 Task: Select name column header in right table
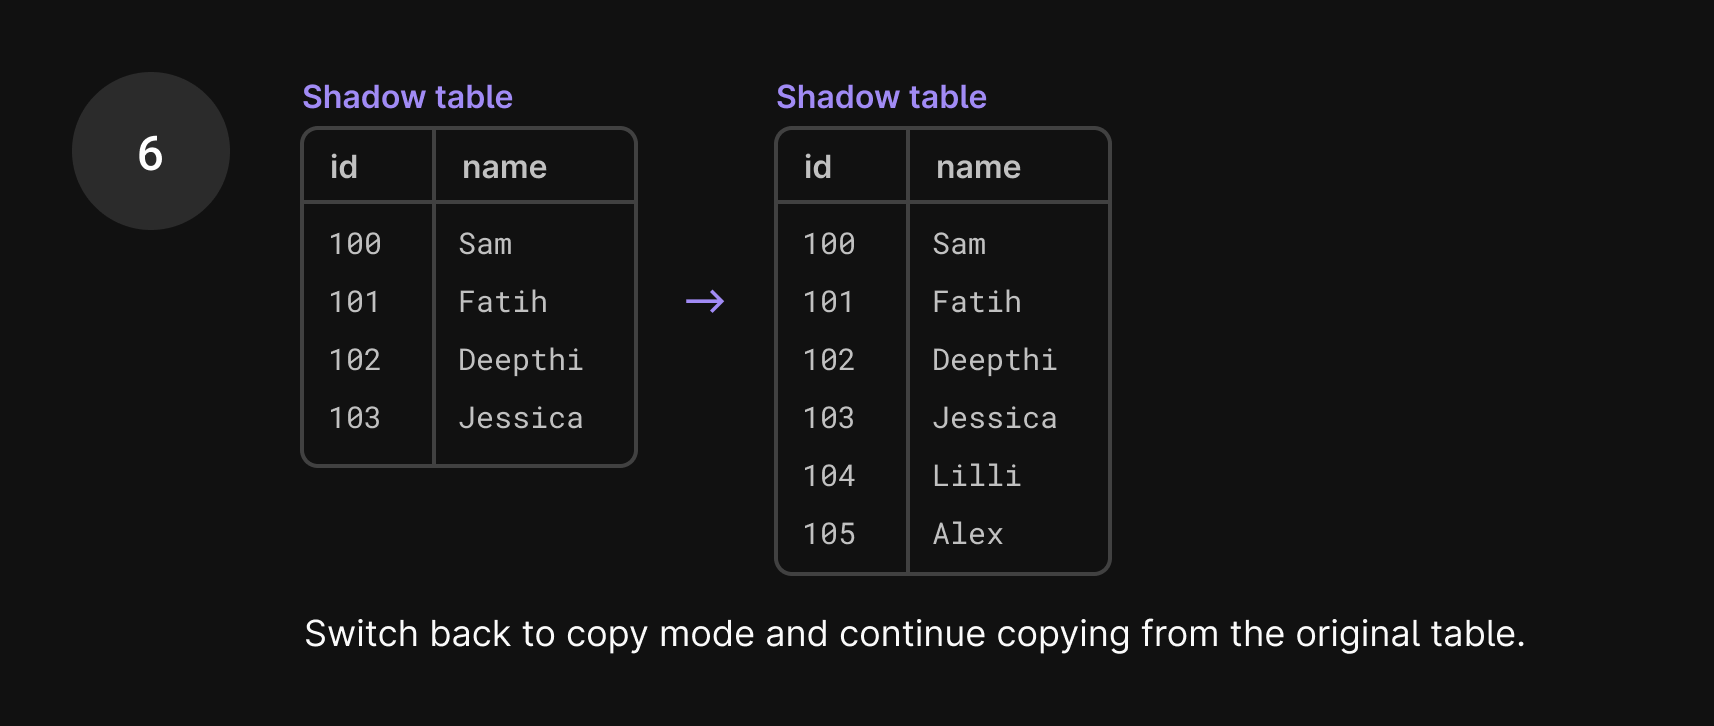pyautogui.click(x=978, y=167)
